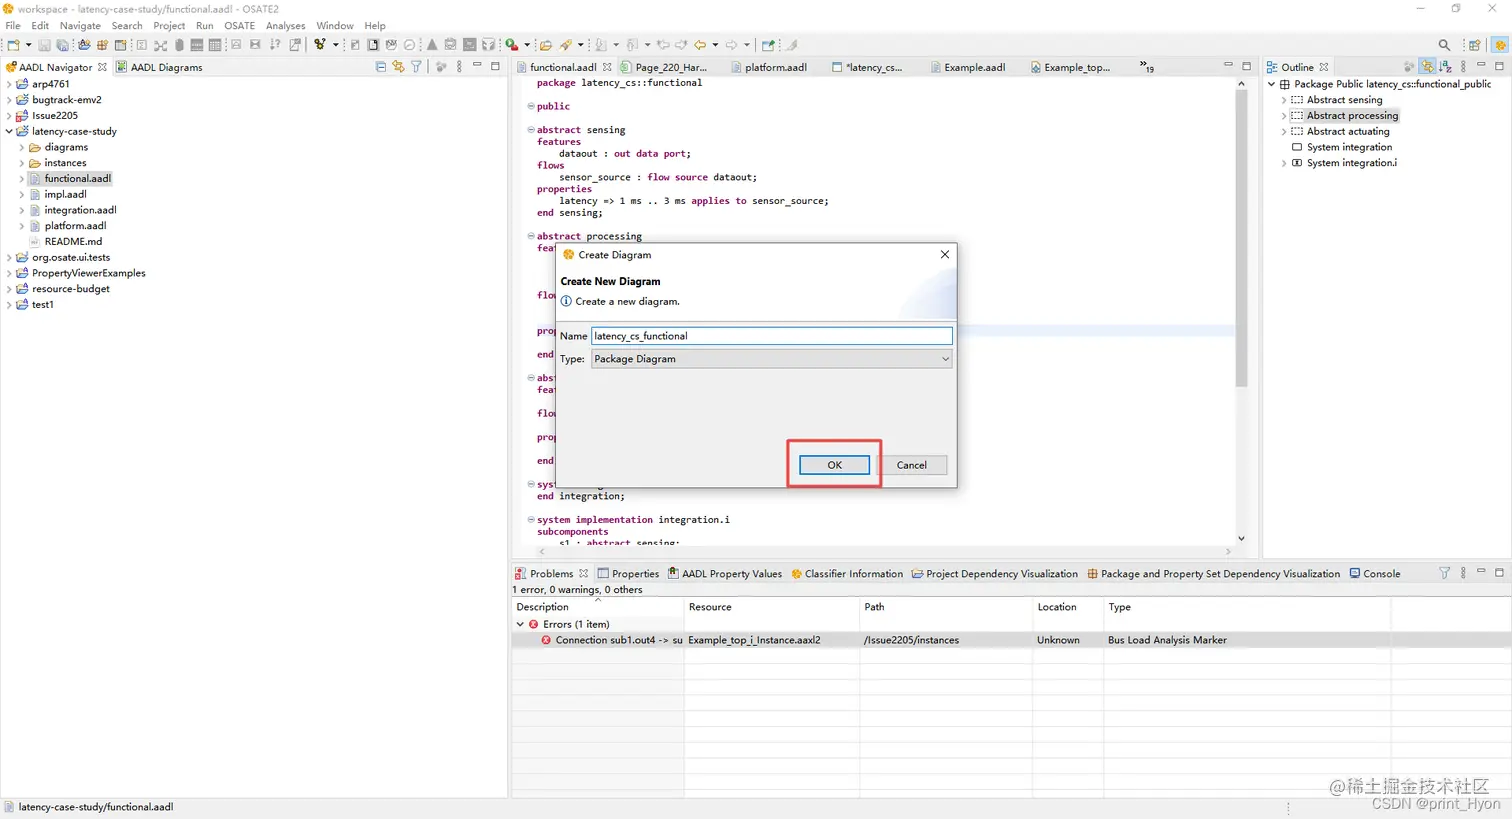The height and width of the screenshot is (819, 1512).
Task: Toggle Link with Editor in AADL Navigator
Action: pos(398,67)
